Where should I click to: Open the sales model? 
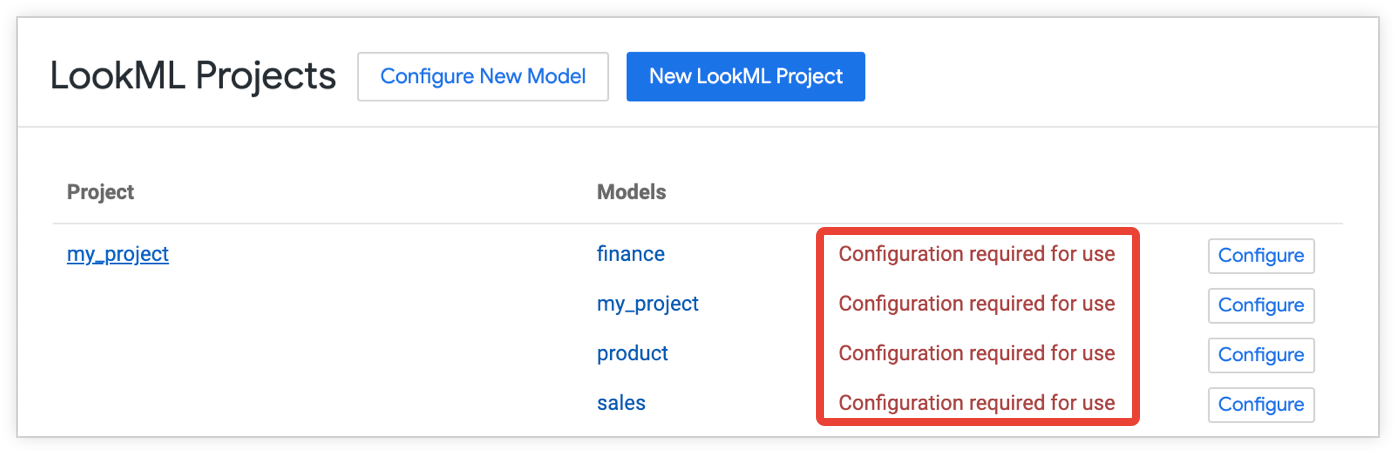click(621, 403)
